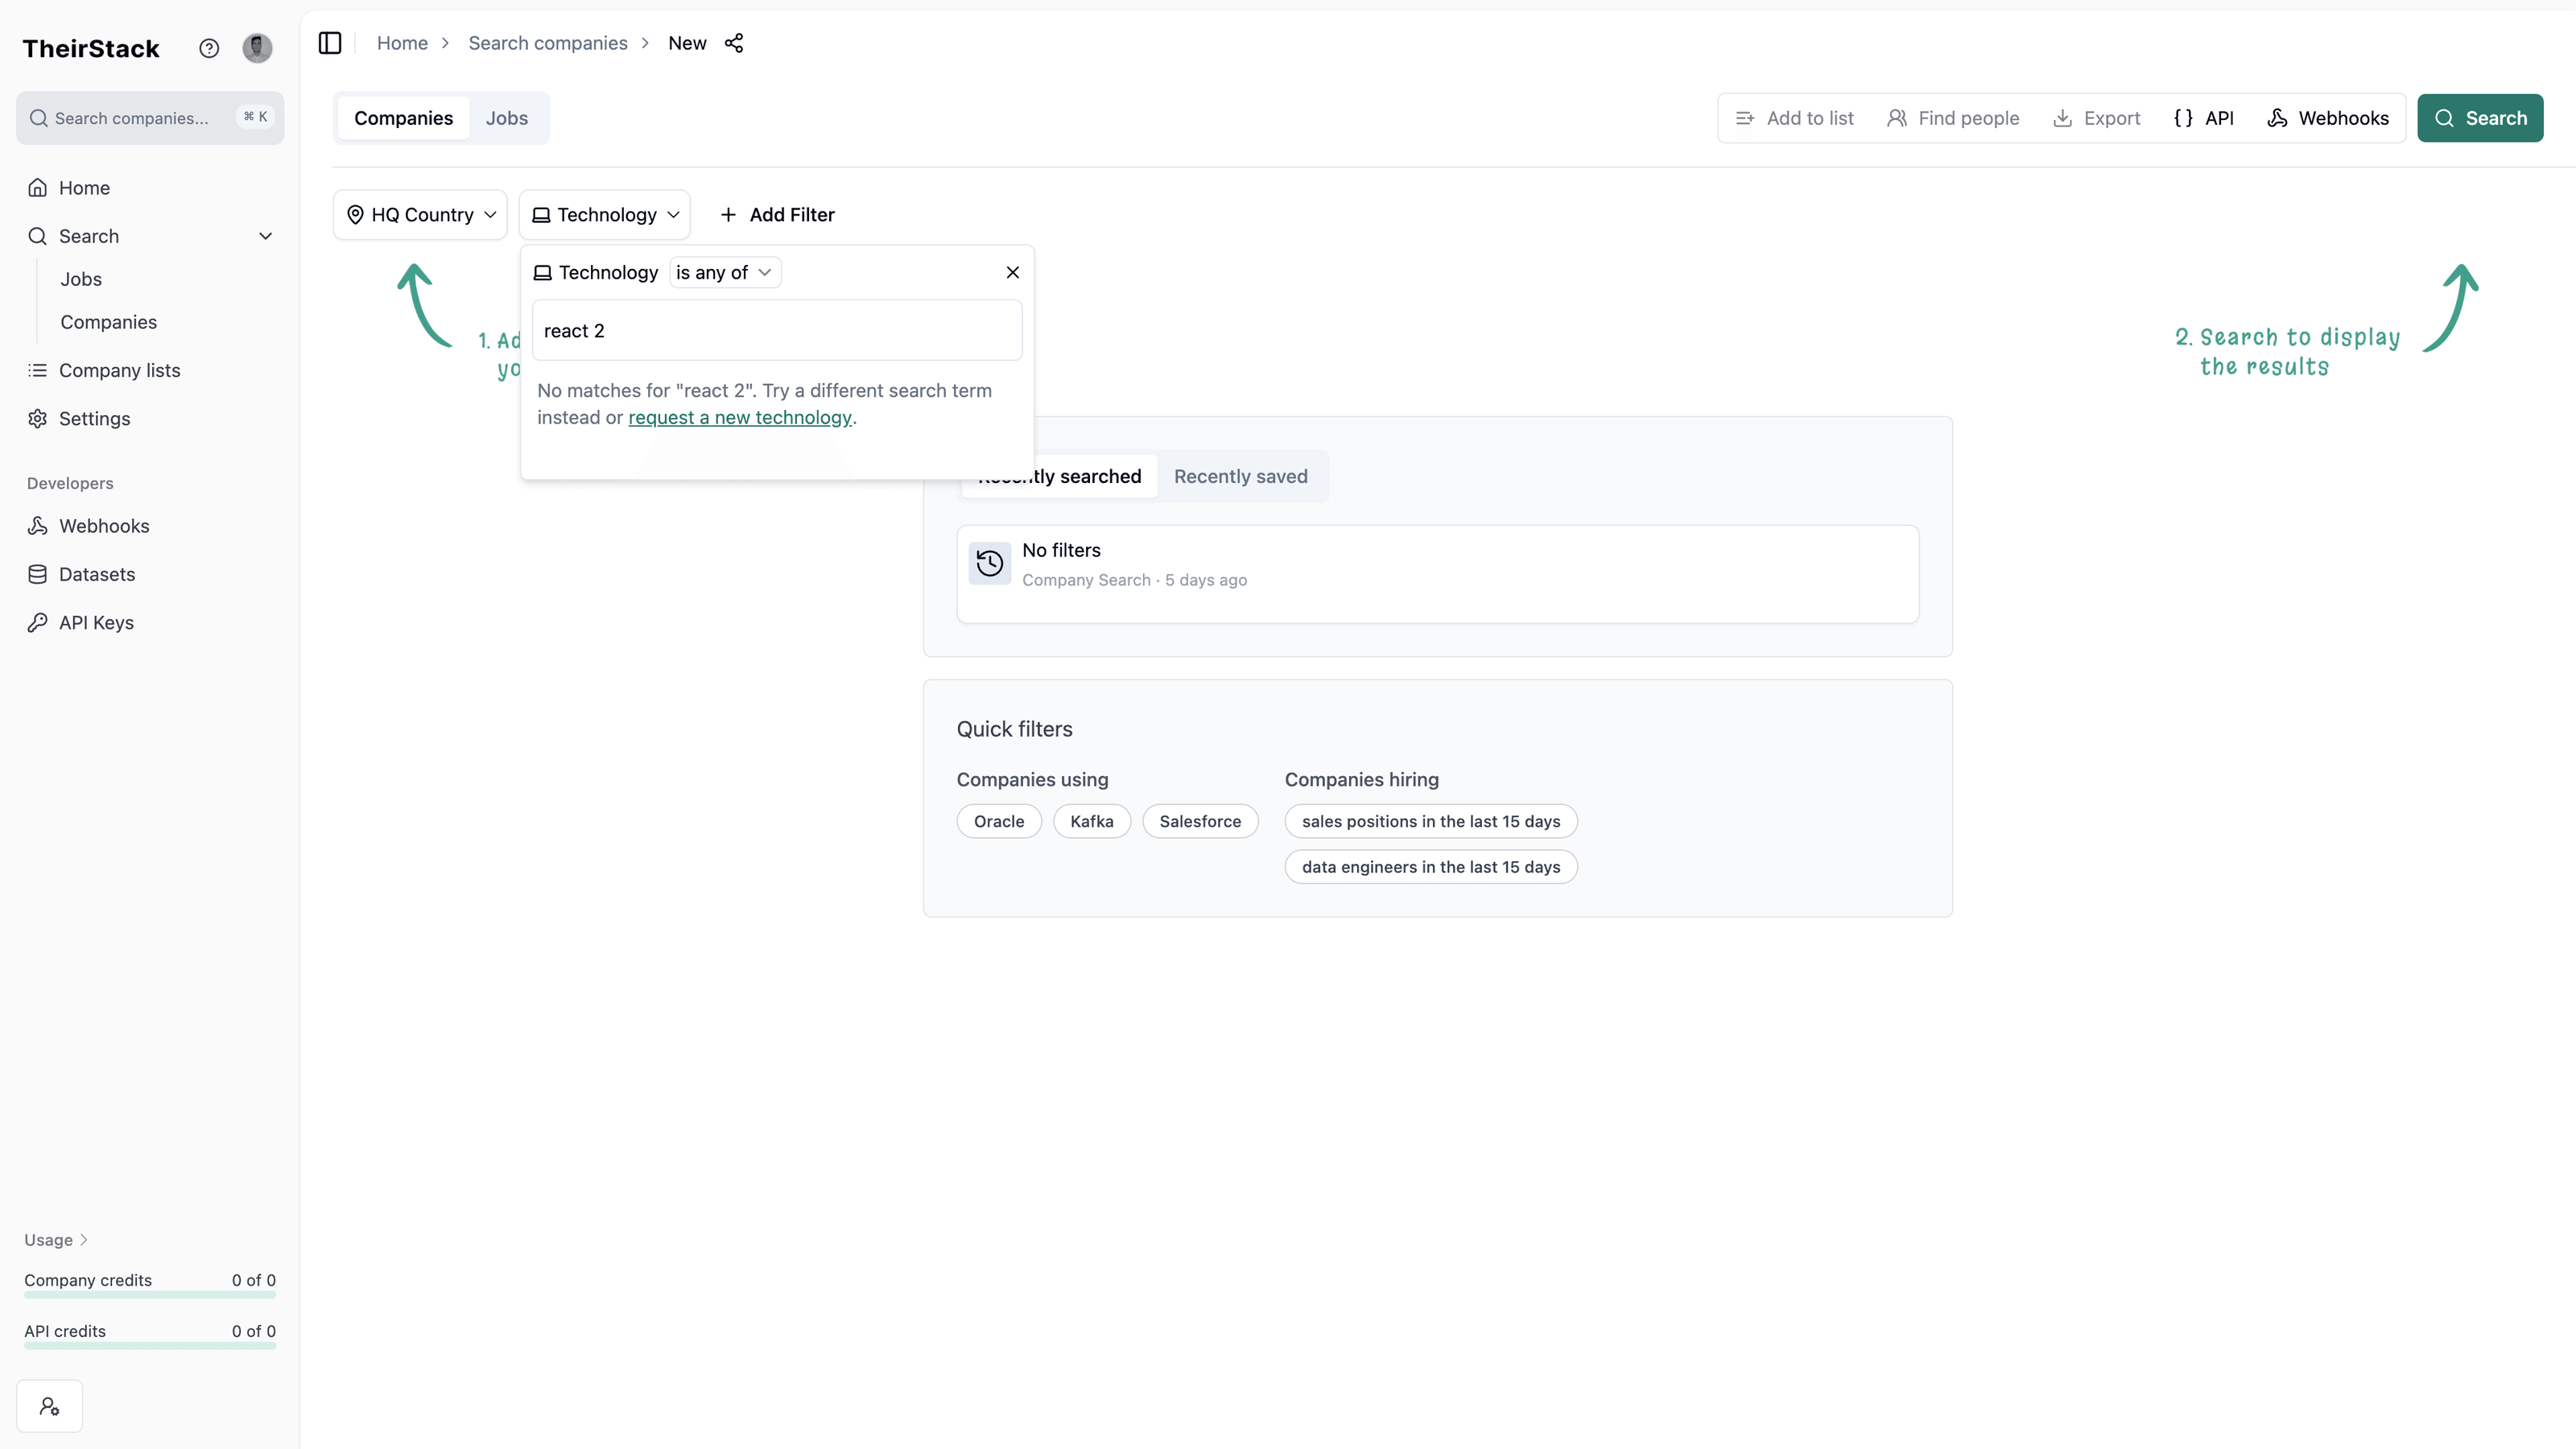2576x1449 pixels.
Task: Open Datasets from the sidebar
Action: 96,574
